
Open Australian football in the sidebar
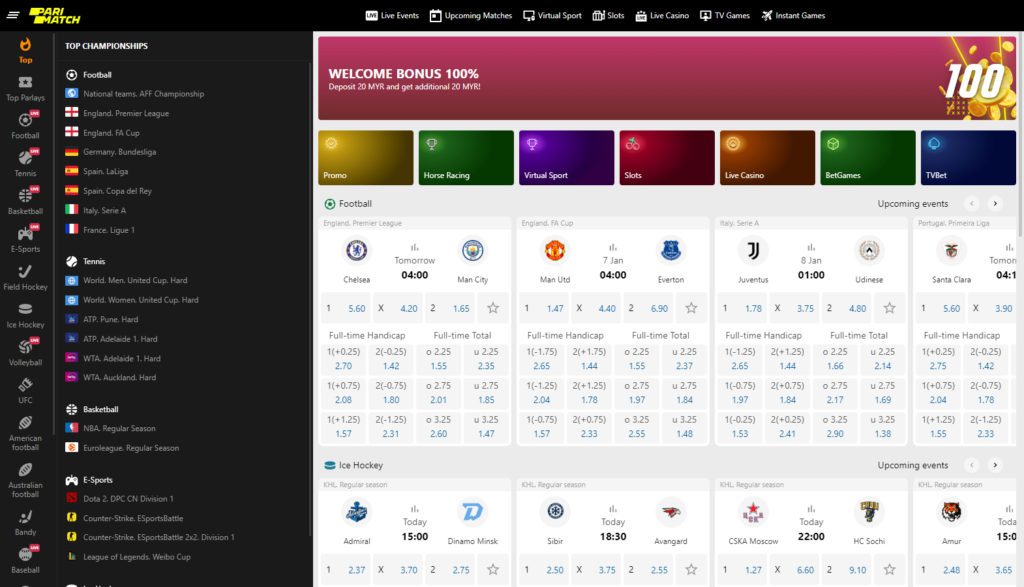click(25, 480)
